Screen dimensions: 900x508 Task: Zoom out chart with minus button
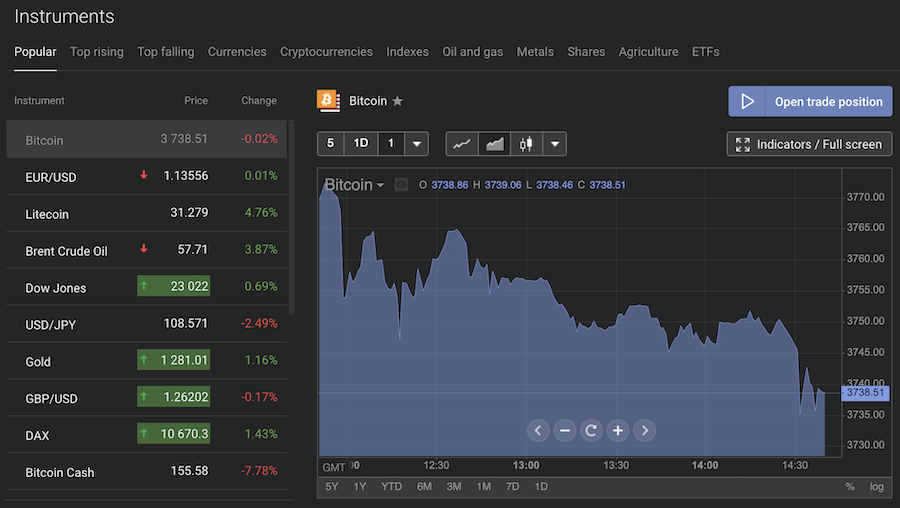(x=565, y=431)
